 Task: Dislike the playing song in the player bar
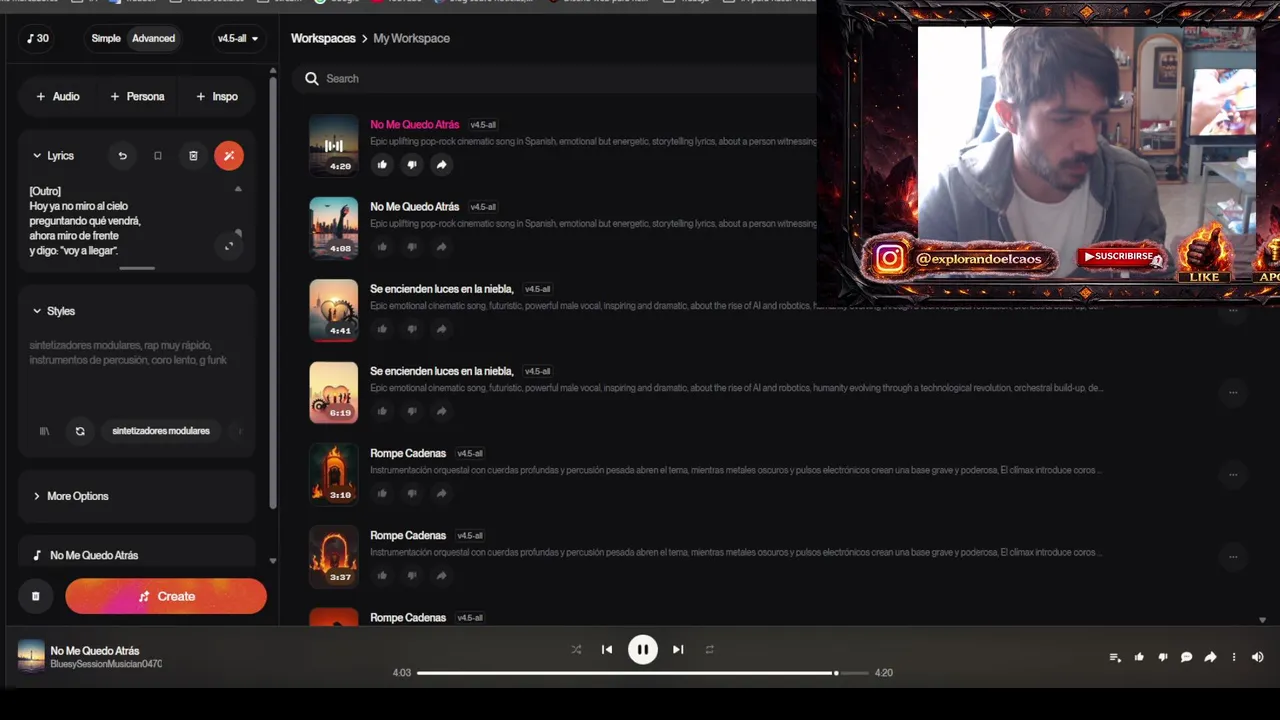point(1163,657)
